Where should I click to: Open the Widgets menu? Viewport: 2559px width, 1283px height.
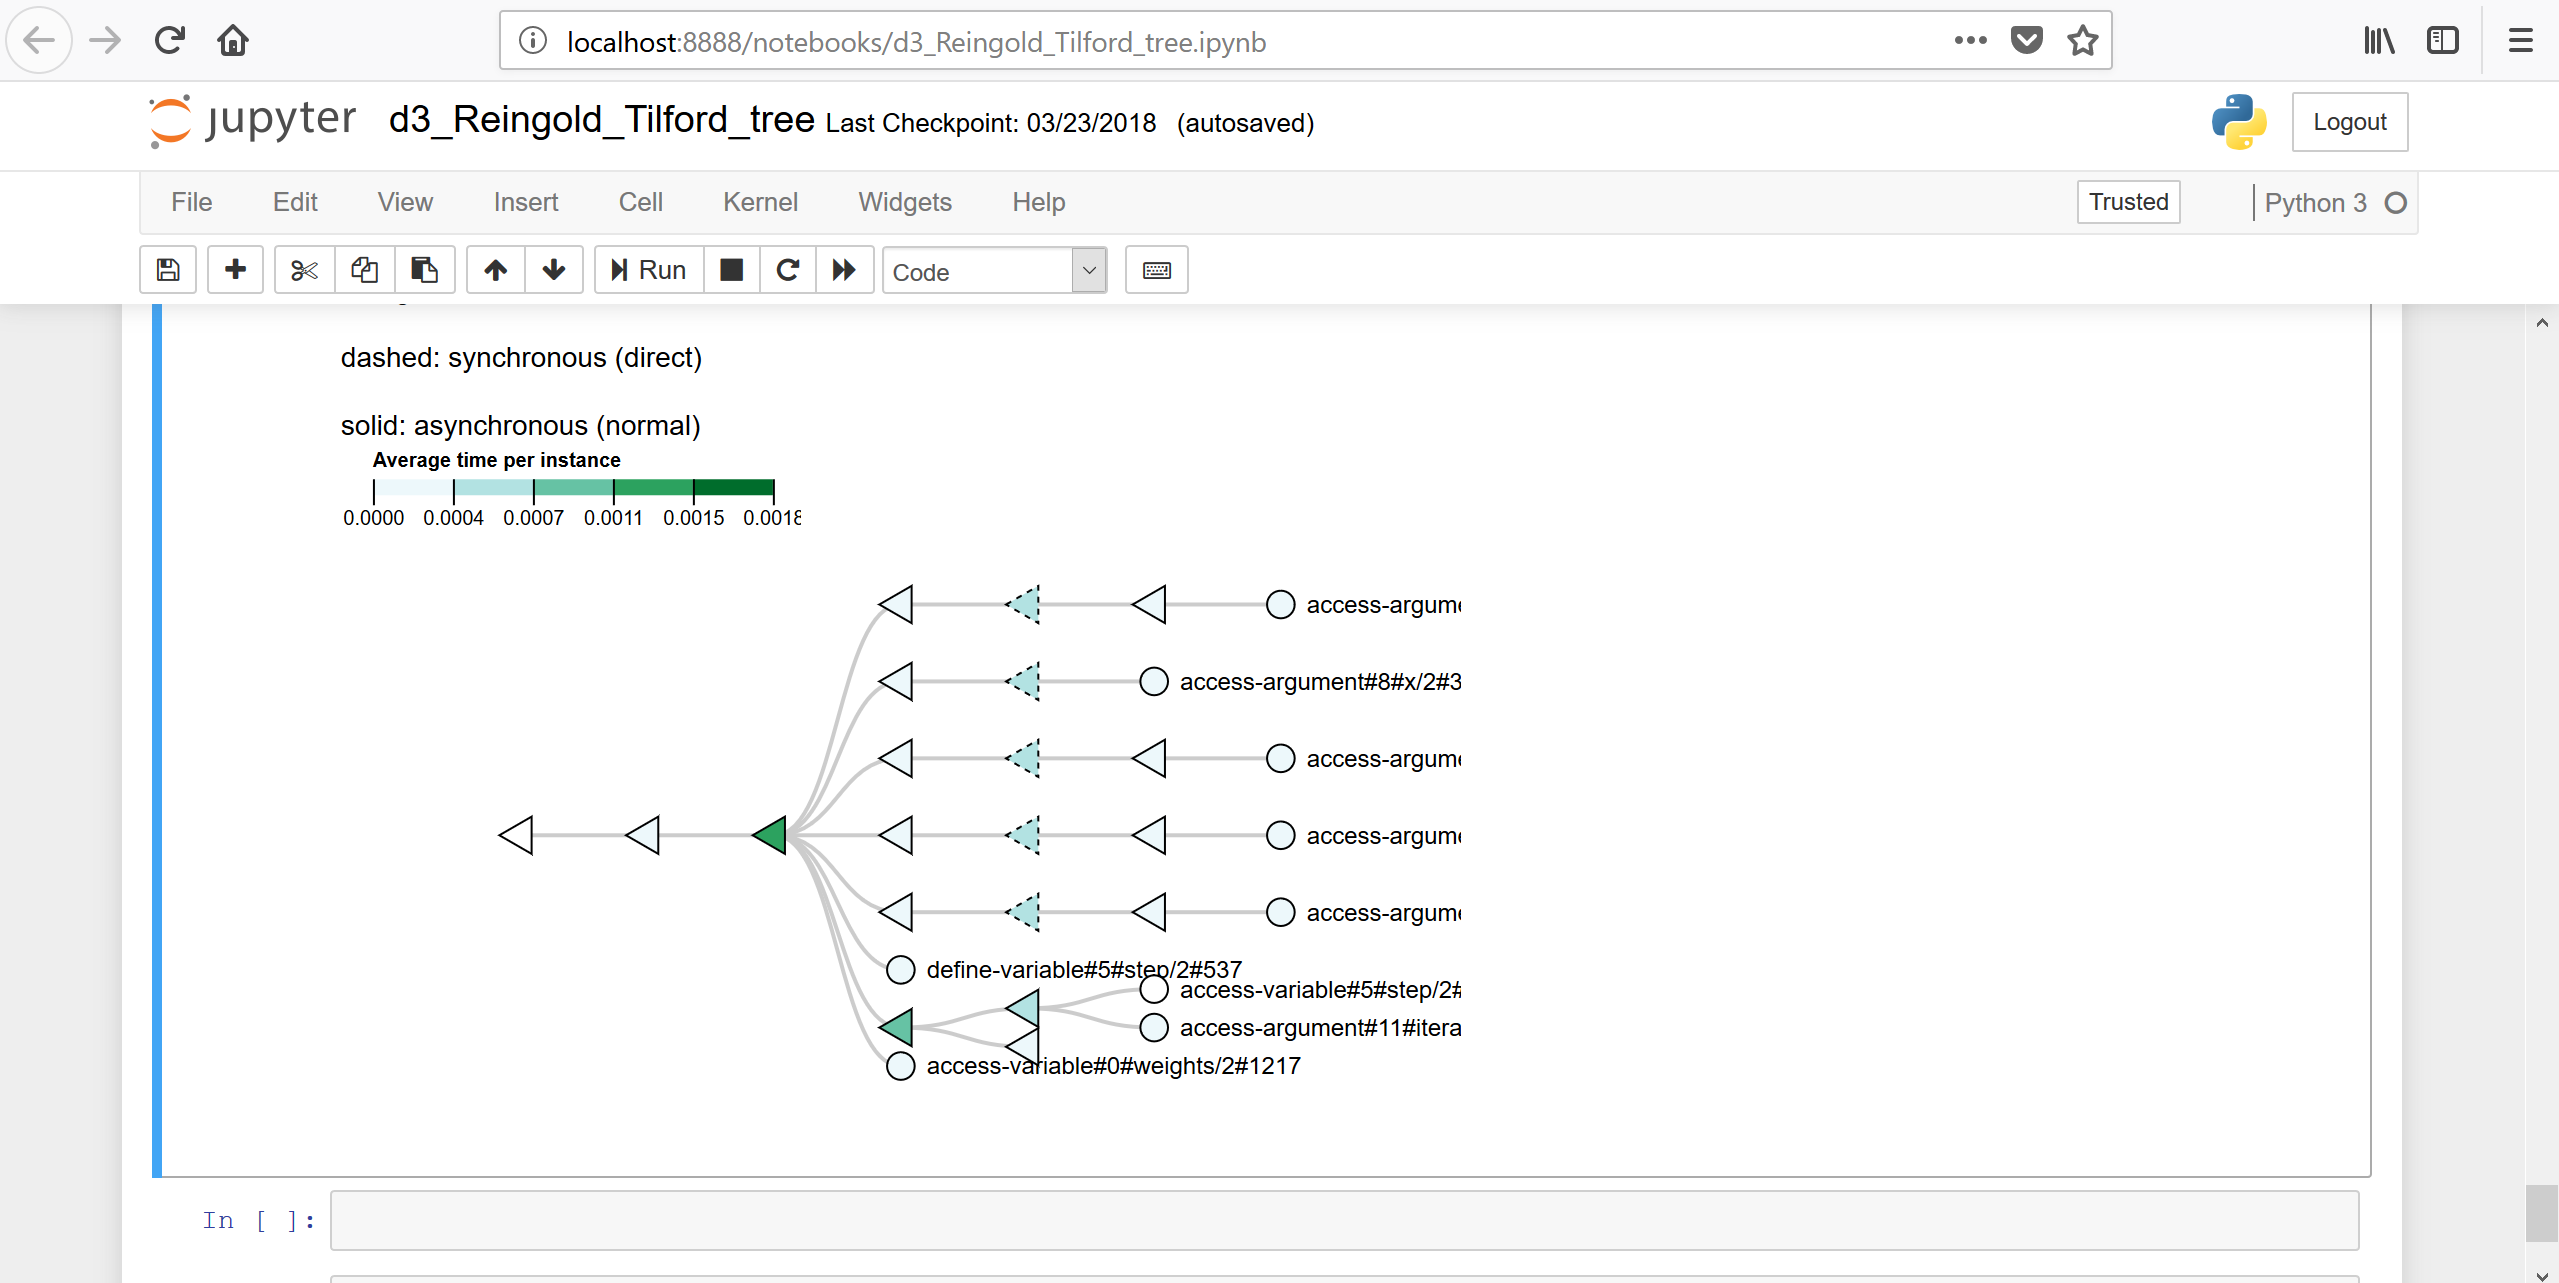pyautogui.click(x=905, y=202)
